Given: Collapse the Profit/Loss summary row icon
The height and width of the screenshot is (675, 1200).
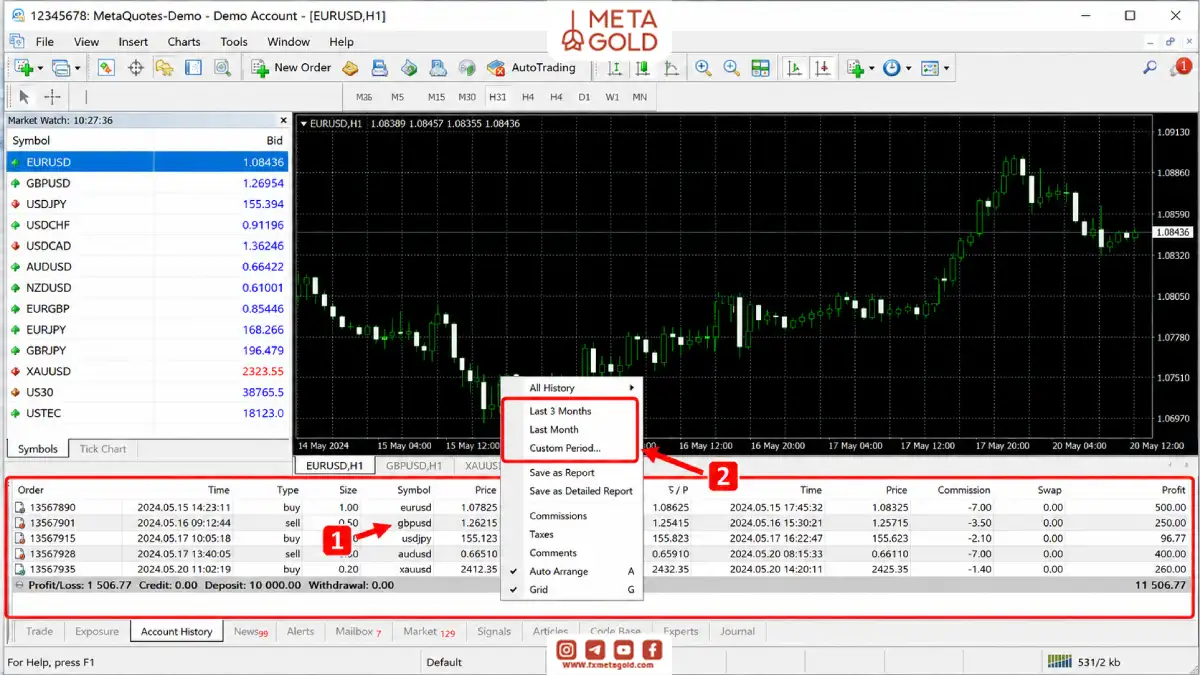Looking at the screenshot, I should pyautogui.click(x=19, y=585).
